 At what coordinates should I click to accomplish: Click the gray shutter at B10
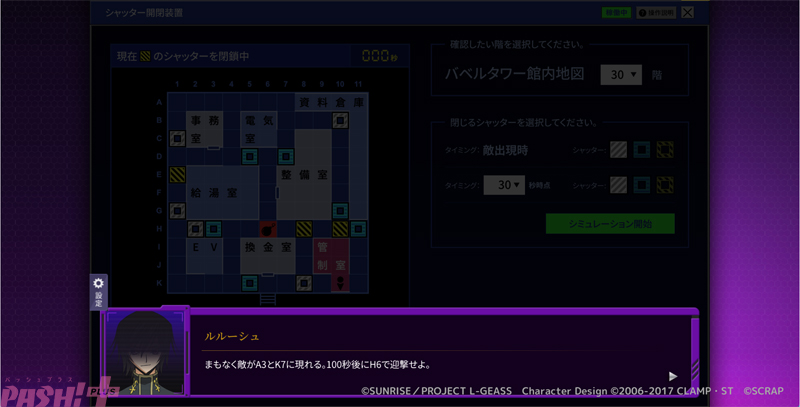341,119
